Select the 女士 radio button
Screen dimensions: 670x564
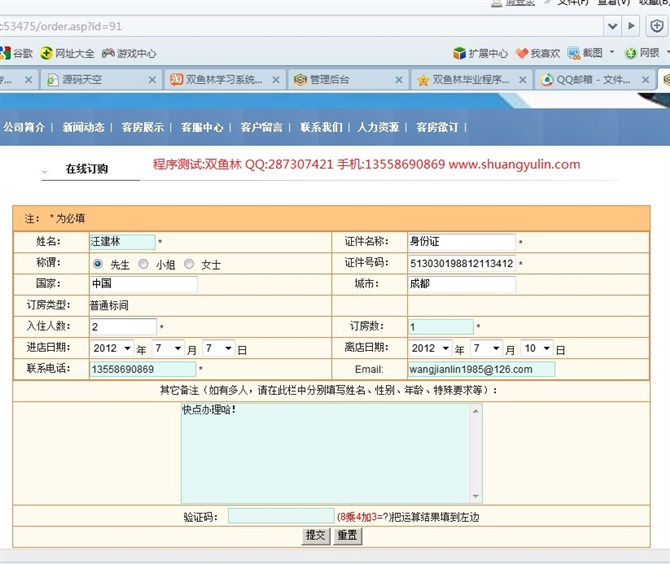coord(189,264)
